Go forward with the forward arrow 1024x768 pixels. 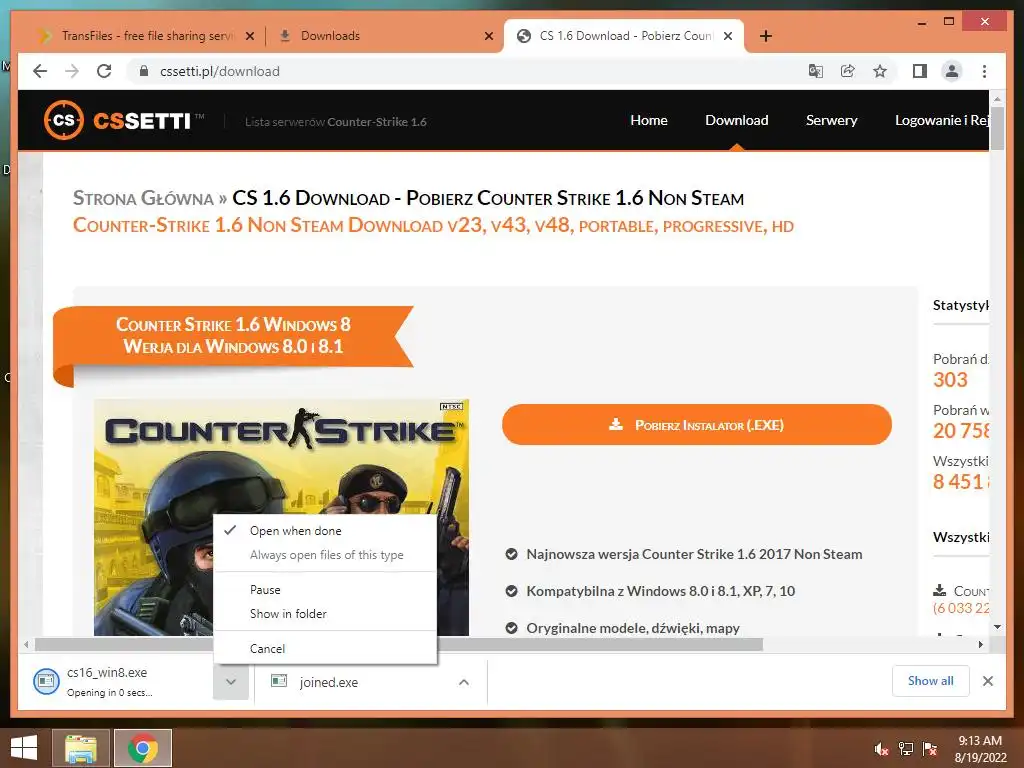pos(72,71)
